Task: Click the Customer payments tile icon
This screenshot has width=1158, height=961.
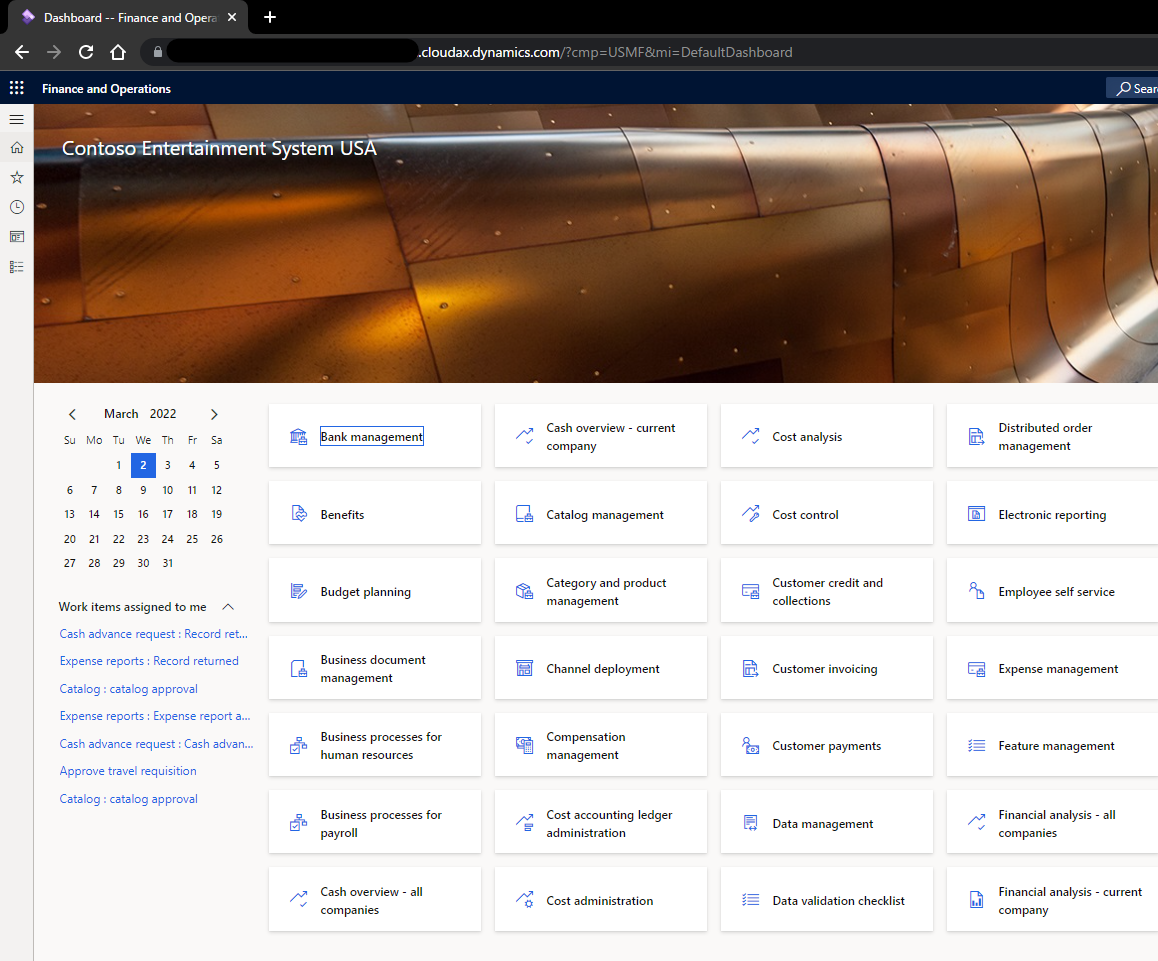Action: tap(750, 746)
